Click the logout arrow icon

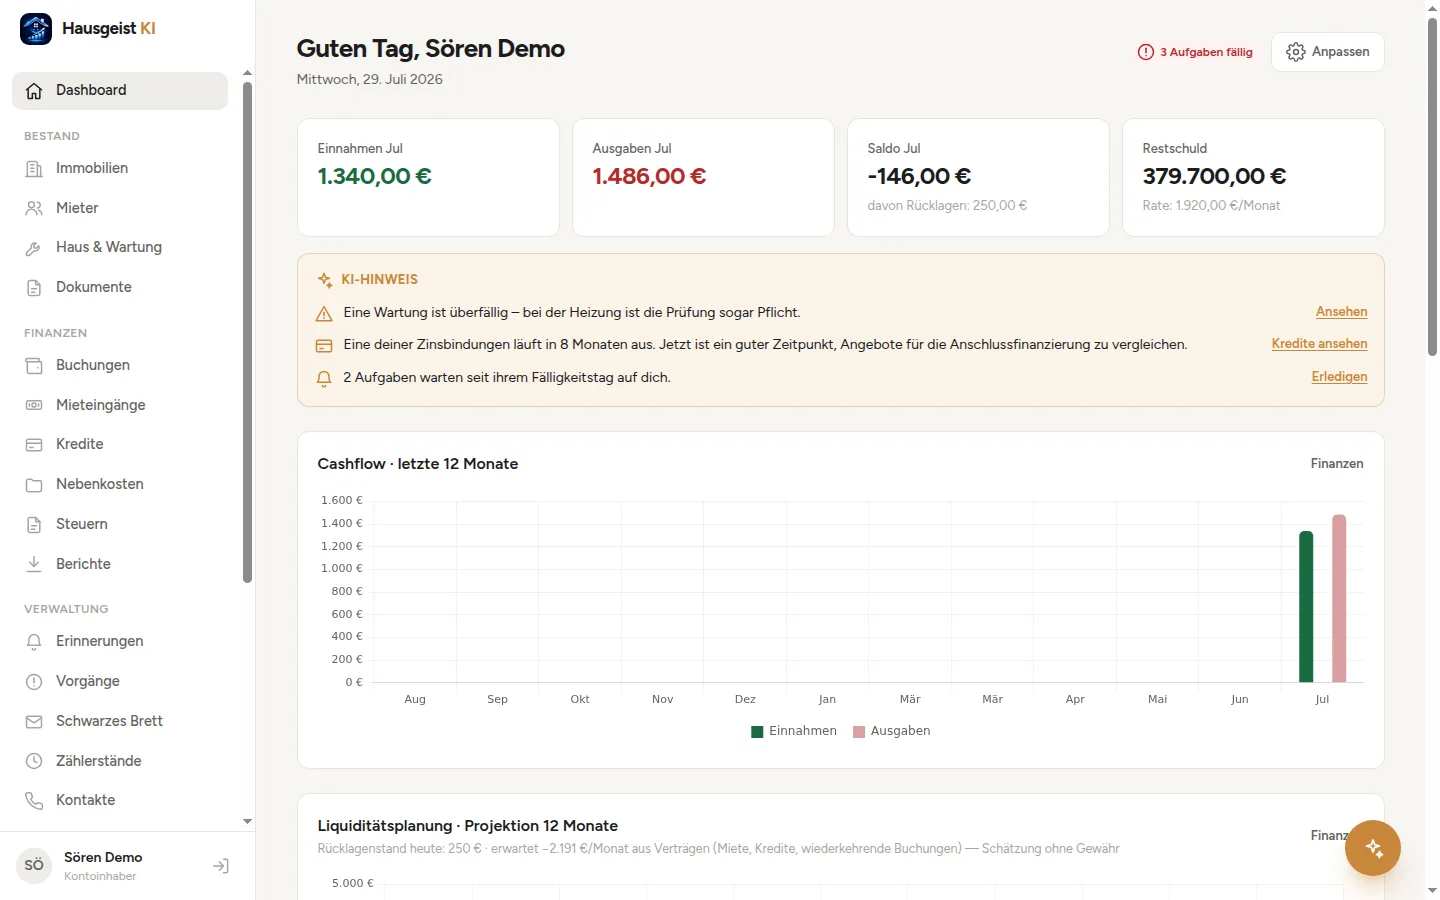(221, 866)
